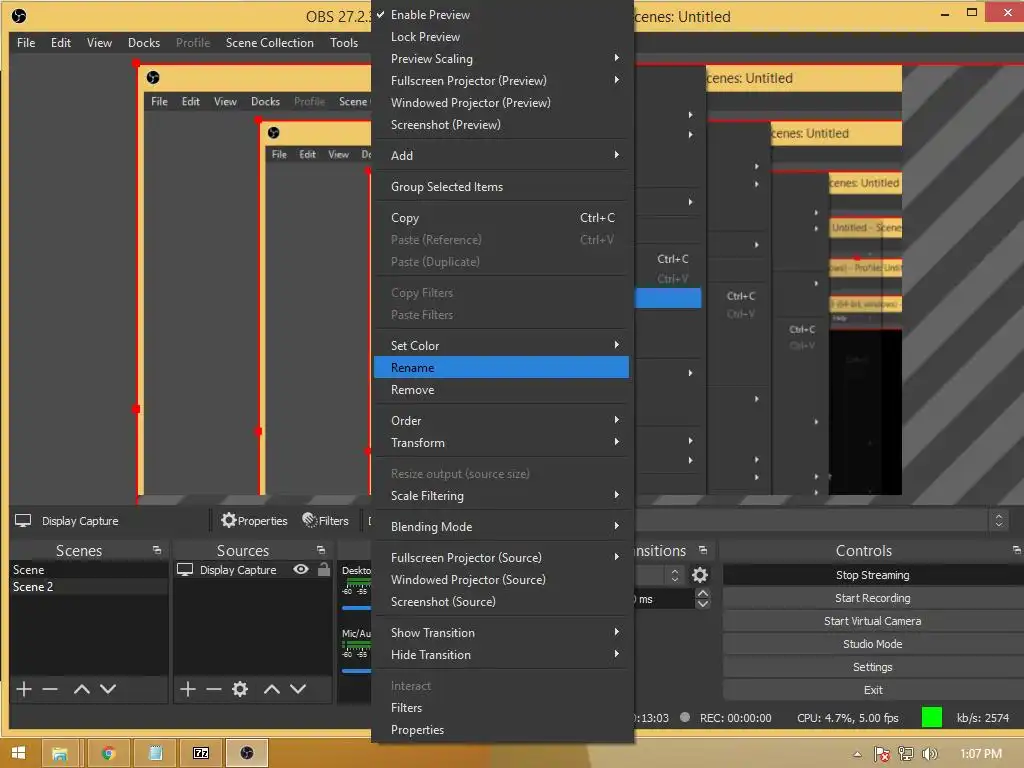Remove selected scene with minus icon
Image resolution: width=1024 pixels, height=768 pixels.
pos(50,689)
